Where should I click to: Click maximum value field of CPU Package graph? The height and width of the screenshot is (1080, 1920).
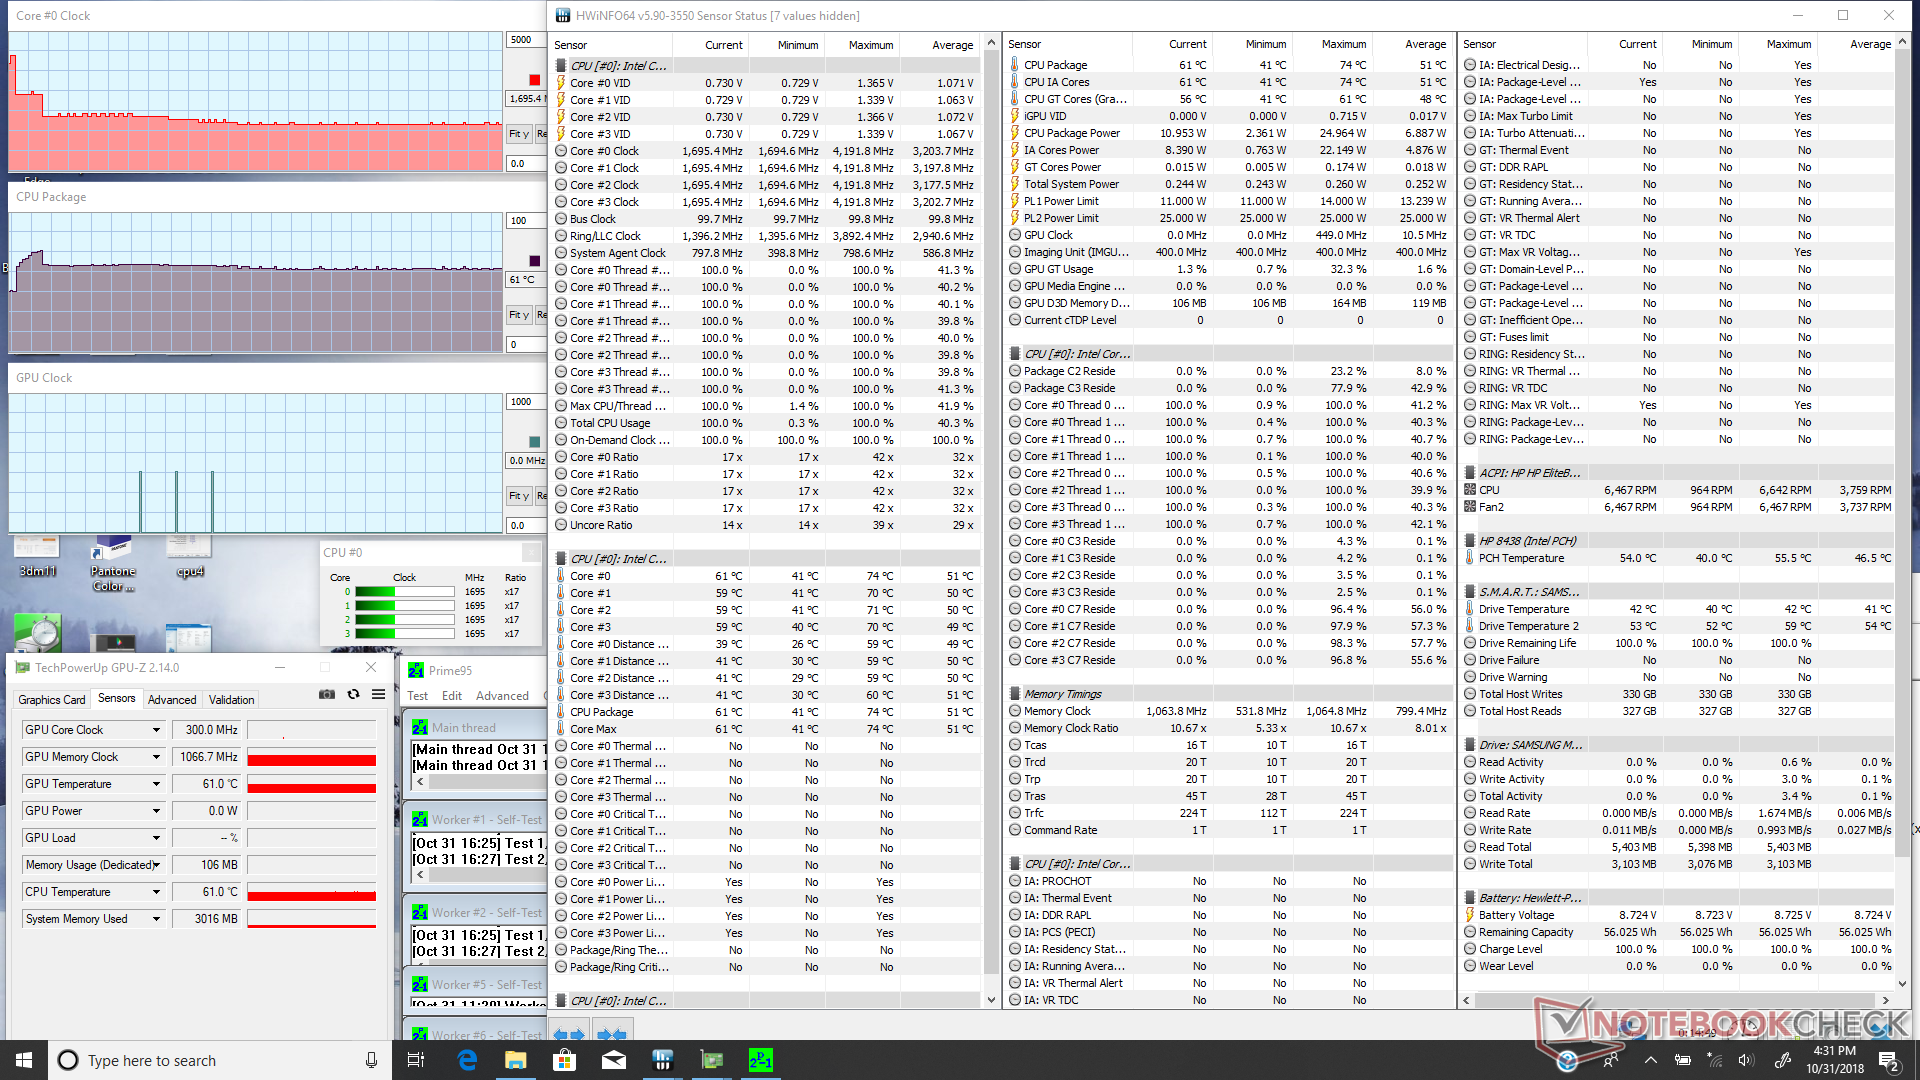[525, 221]
